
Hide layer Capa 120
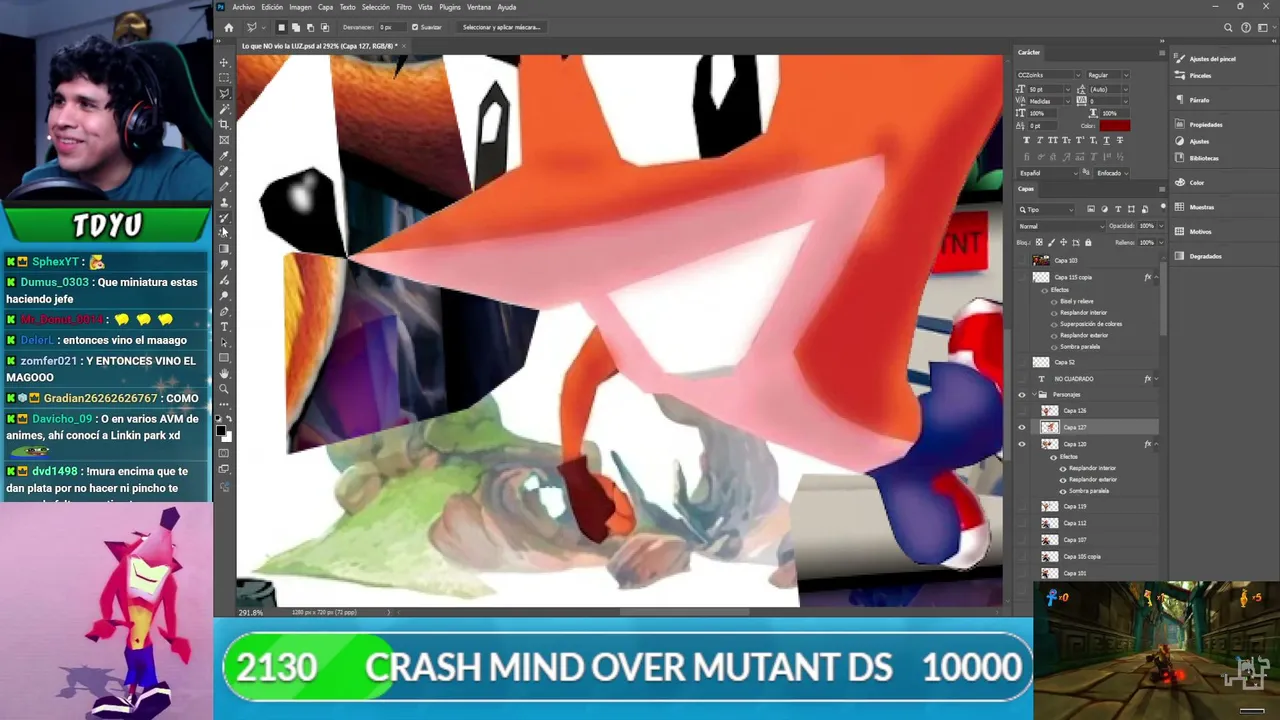pyautogui.click(x=1022, y=444)
